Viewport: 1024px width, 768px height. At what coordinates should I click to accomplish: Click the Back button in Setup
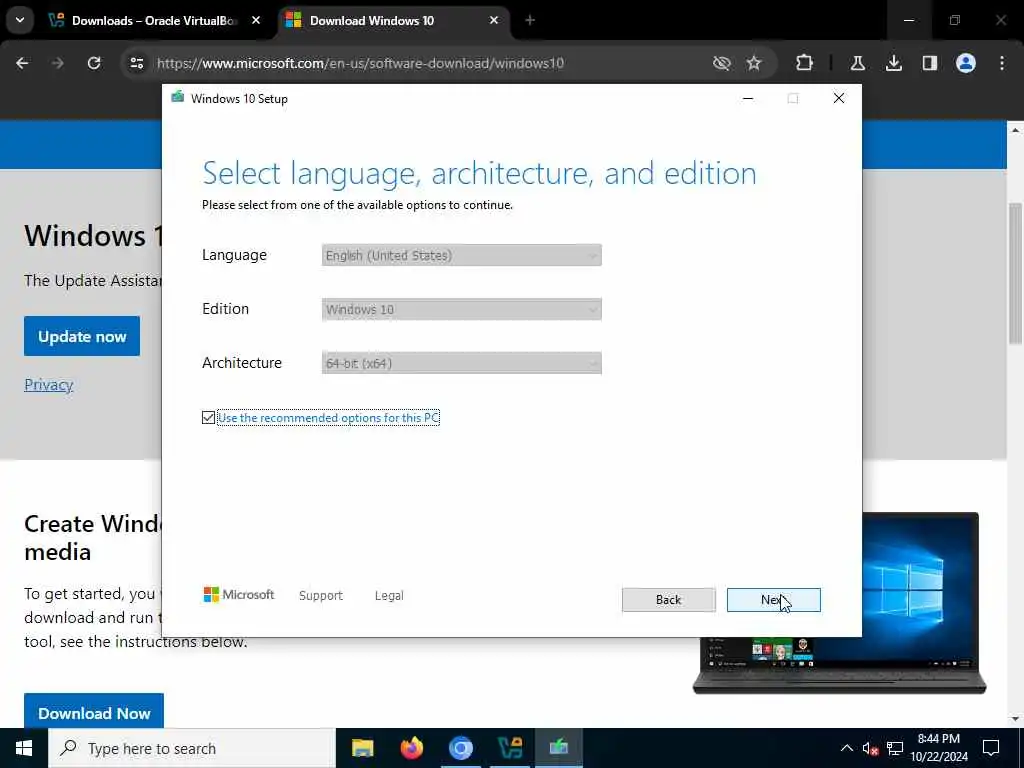pyautogui.click(x=668, y=600)
